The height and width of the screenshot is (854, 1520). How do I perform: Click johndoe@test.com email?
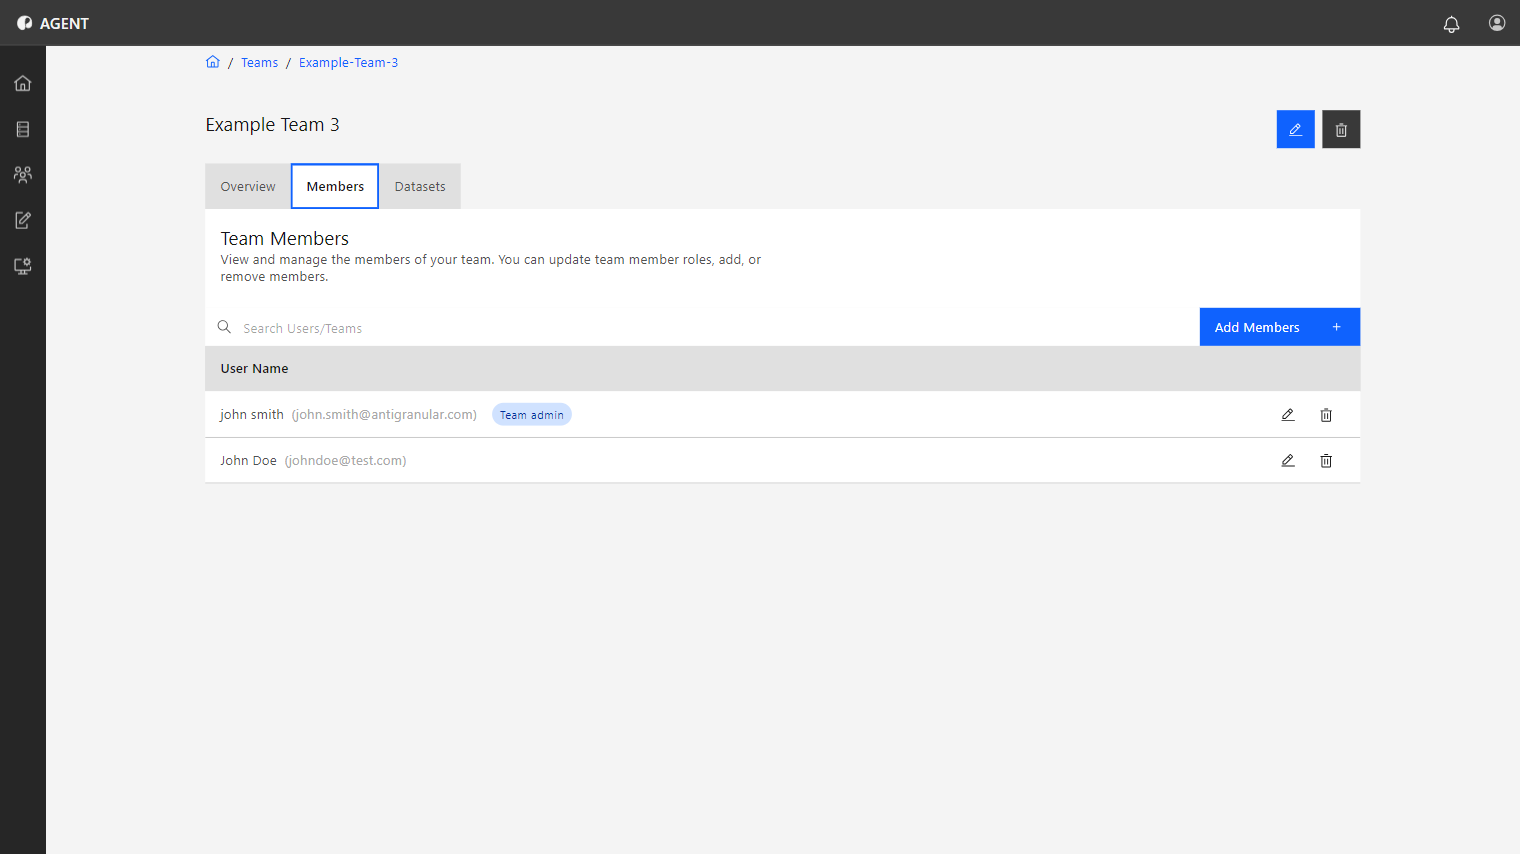(345, 460)
